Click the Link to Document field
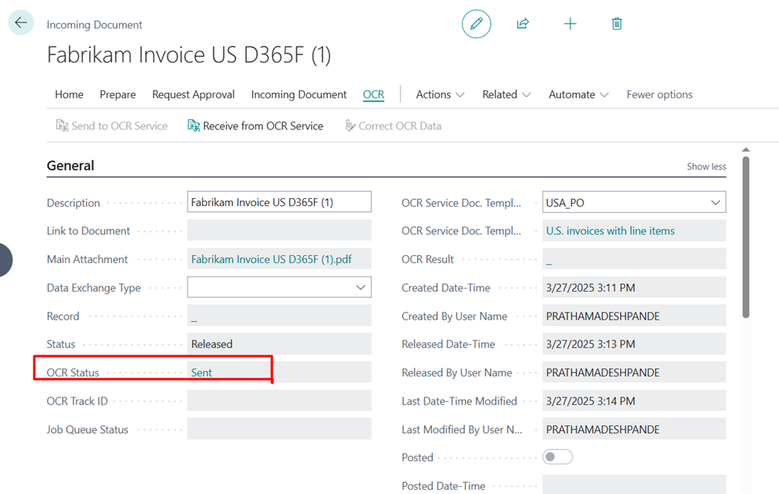Viewport: 779px width, 494px height. point(279,231)
